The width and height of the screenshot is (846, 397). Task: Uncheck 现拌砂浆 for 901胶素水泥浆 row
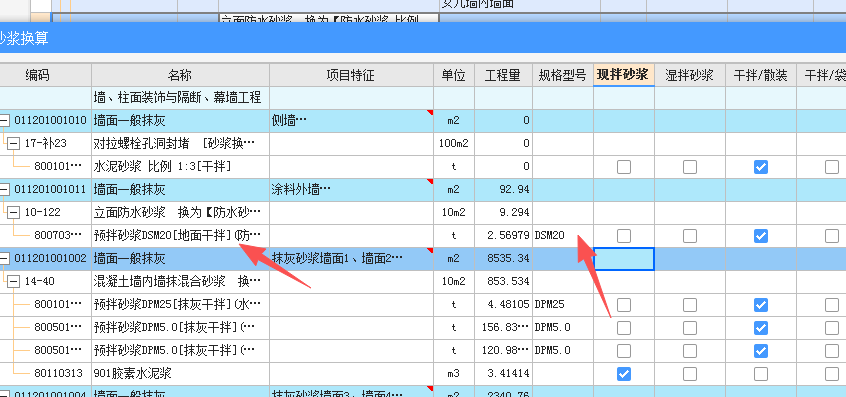click(x=624, y=374)
